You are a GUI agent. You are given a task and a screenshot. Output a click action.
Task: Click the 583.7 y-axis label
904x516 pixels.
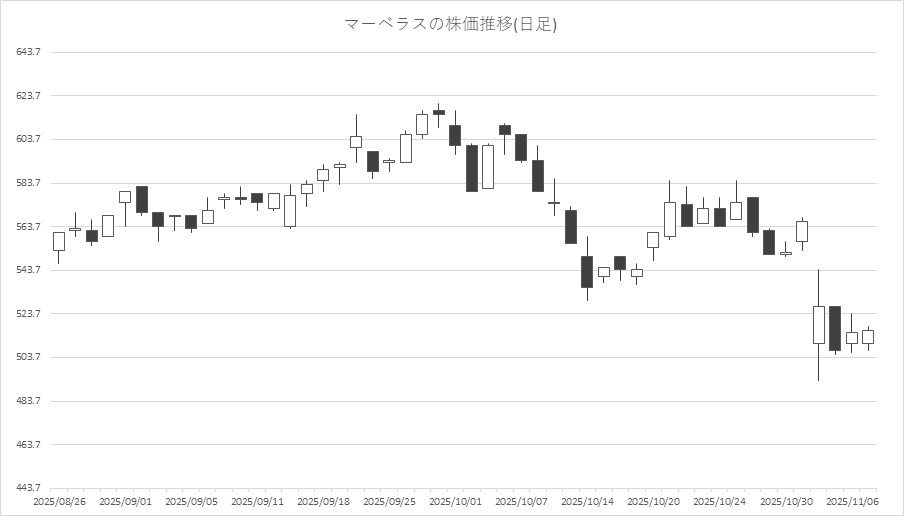coord(28,183)
